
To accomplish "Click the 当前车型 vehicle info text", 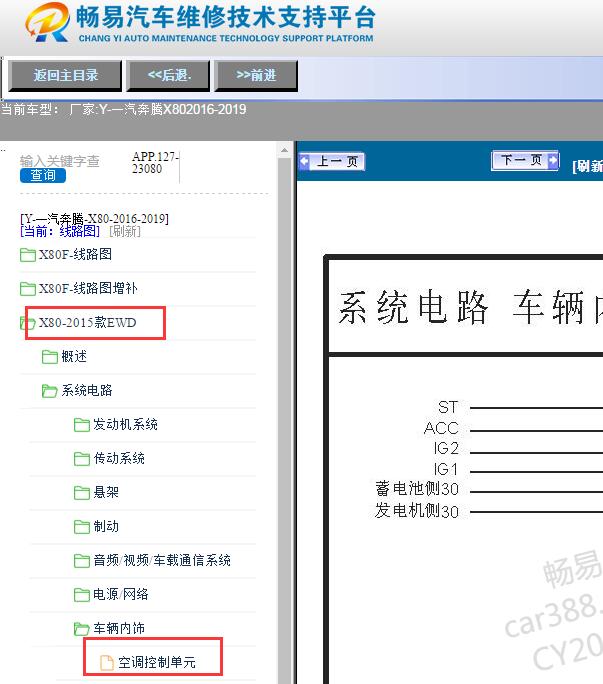I will [123, 109].
